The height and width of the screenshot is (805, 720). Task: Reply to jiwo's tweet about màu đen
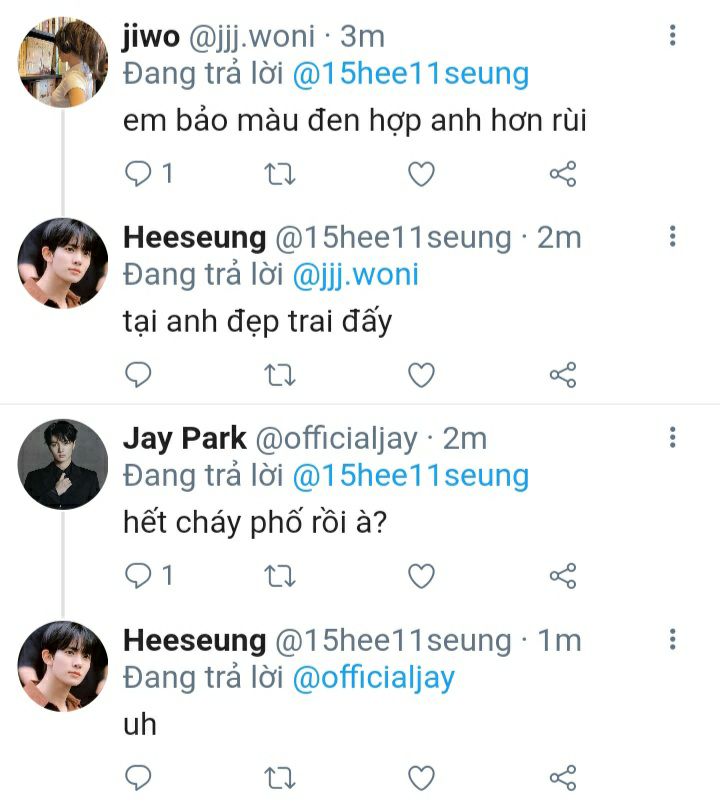(x=138, y=174)
